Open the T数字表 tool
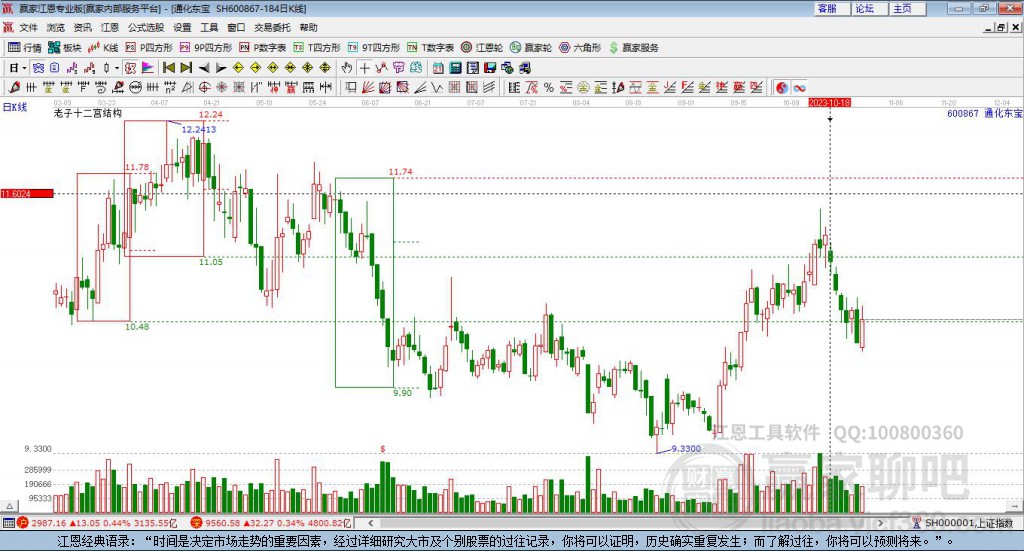The width and height of the screenshot is (1024, 551). tap(430, 48)
